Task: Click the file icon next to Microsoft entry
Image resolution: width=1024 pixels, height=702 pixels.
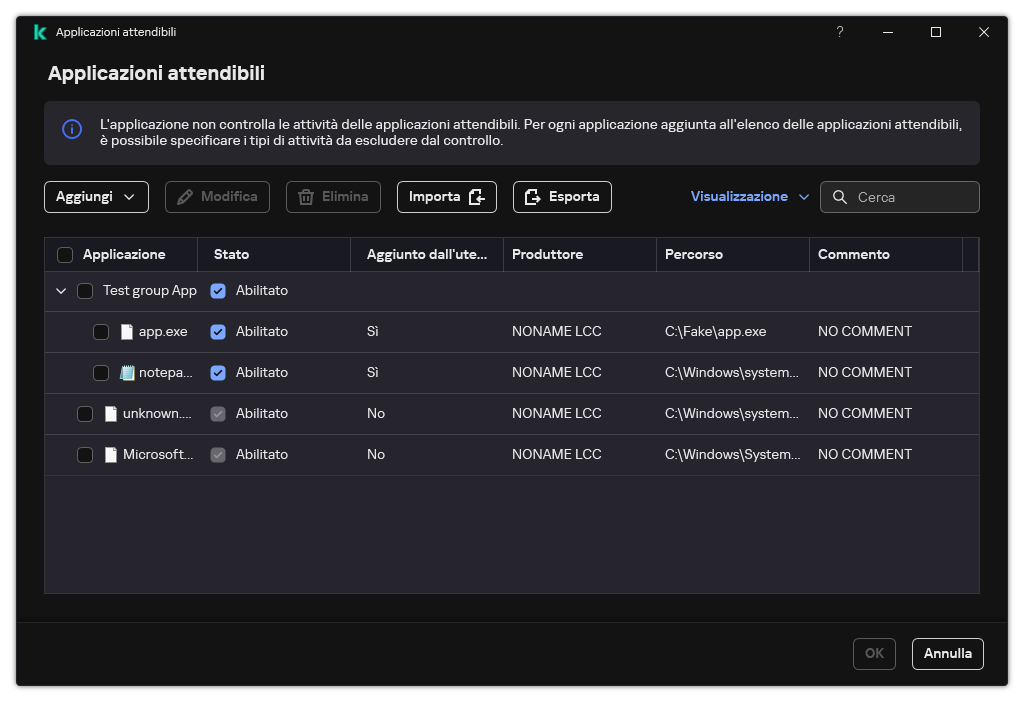Action: pos(110,454)
